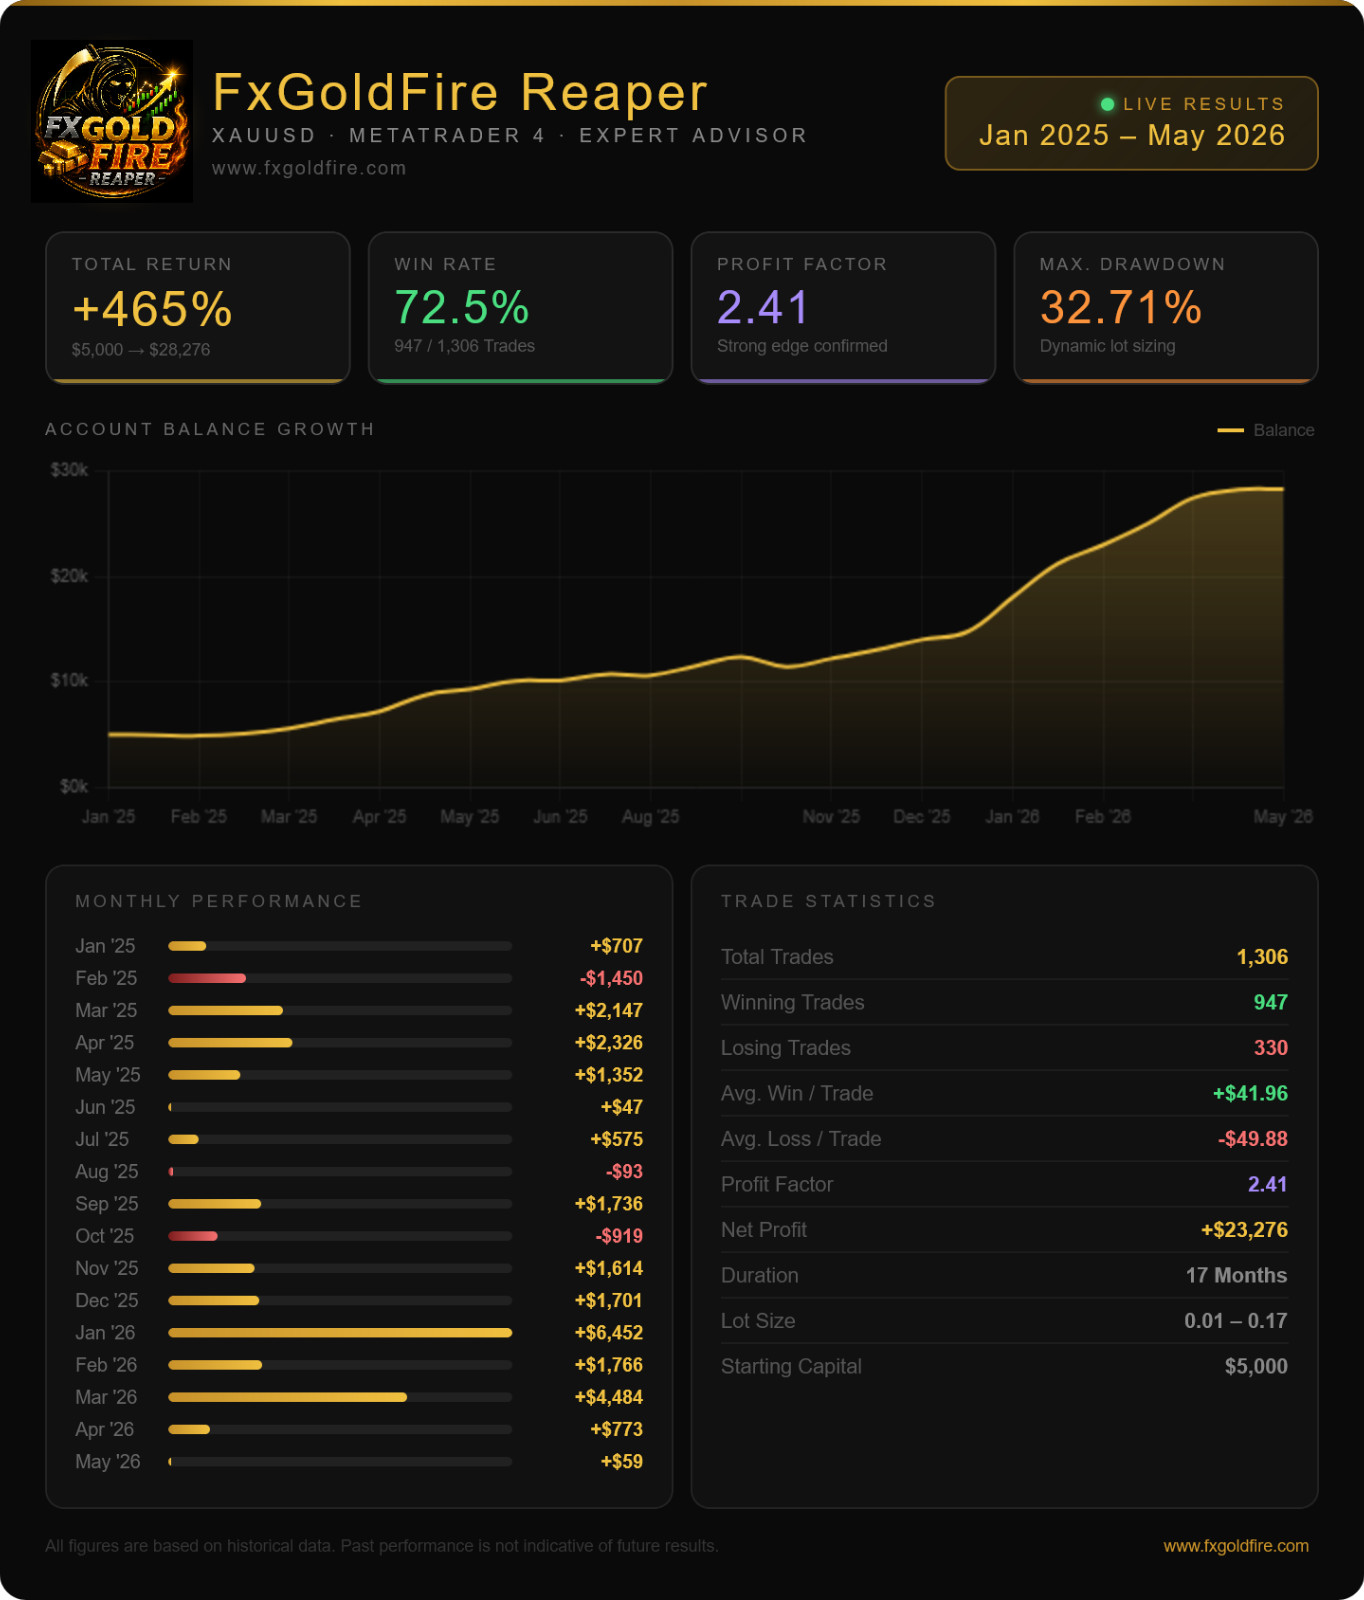Click the 'Strong edge confirmed' text

pyautogui.click(x=802, y=346)
